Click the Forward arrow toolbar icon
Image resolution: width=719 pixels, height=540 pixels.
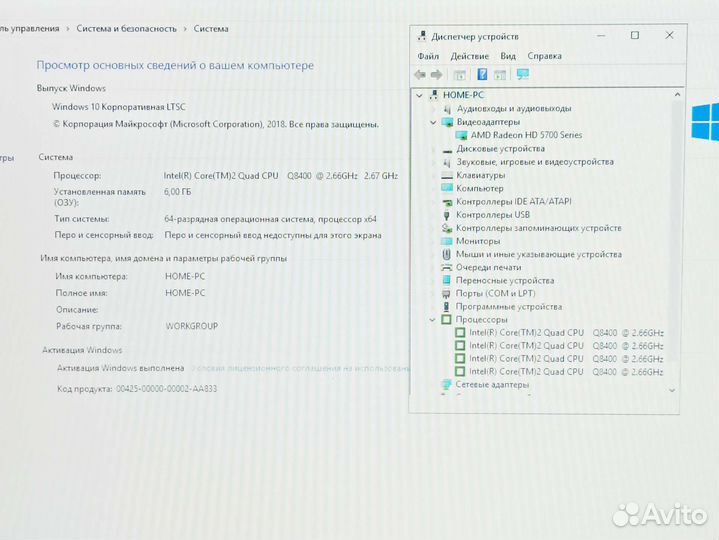(x=437, y=75)
